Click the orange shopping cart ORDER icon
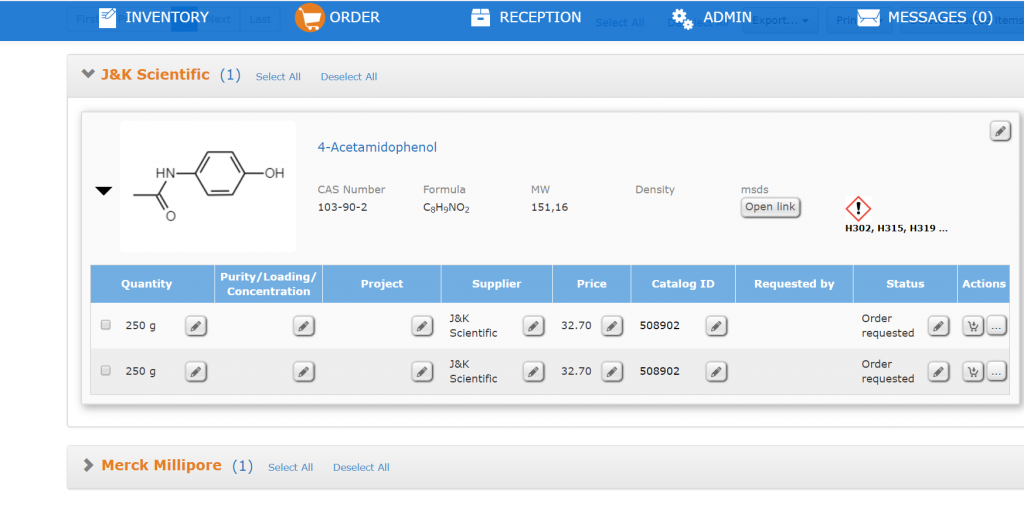Screen dimensions: 1024x506 click(309, 17)
